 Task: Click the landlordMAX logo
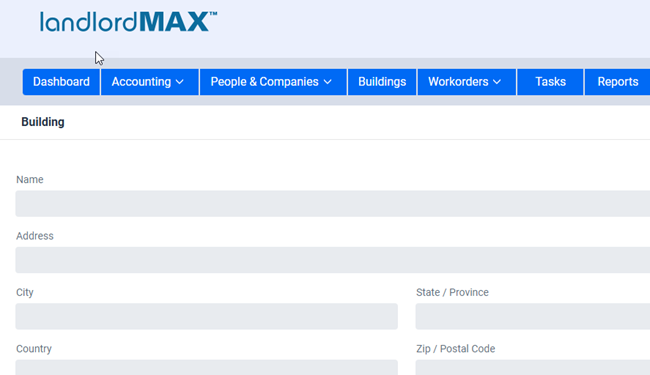pos(129,22)
